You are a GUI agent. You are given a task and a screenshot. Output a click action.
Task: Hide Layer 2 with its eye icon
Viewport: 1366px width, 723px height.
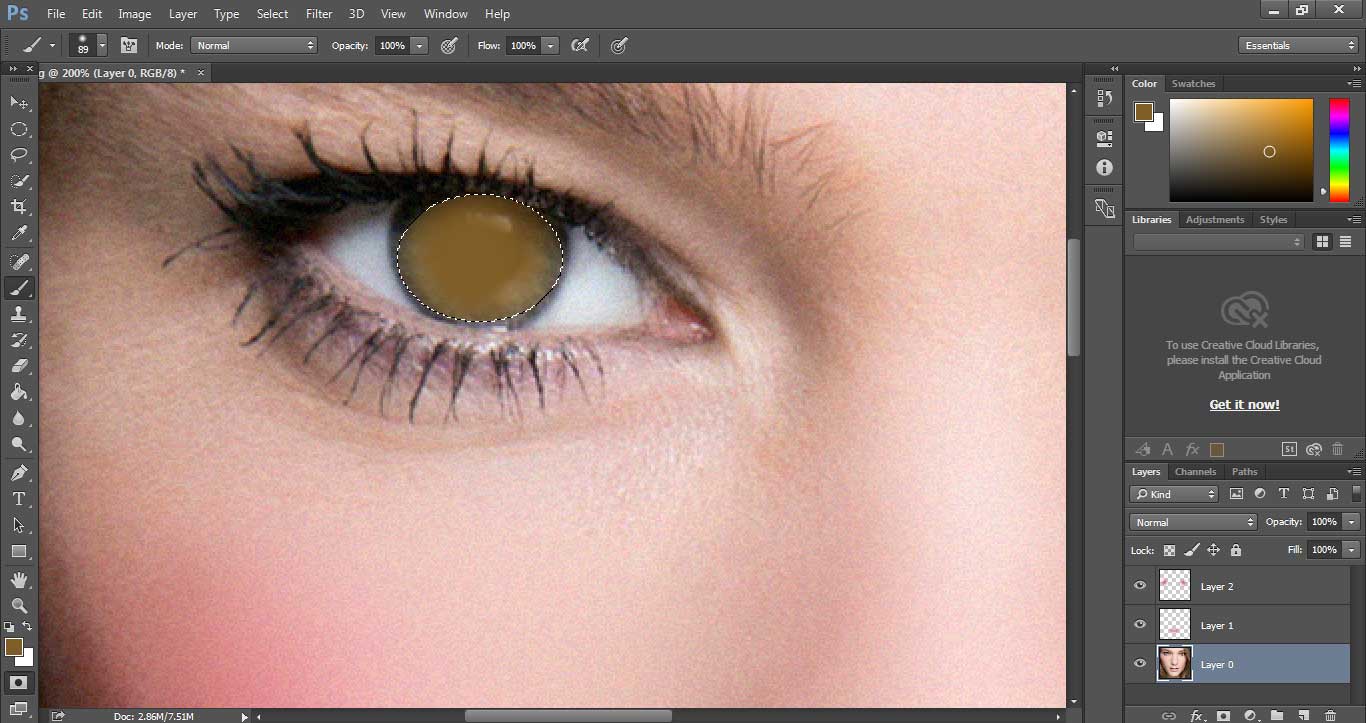[1140, 586]
